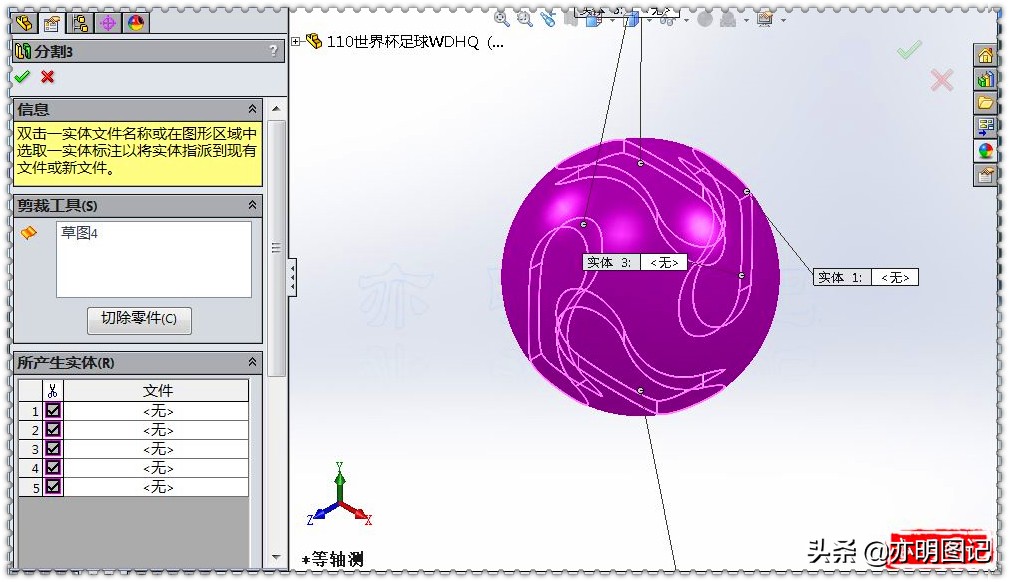Click the SolidWorks Resources home icon

[x=985, y=57]
